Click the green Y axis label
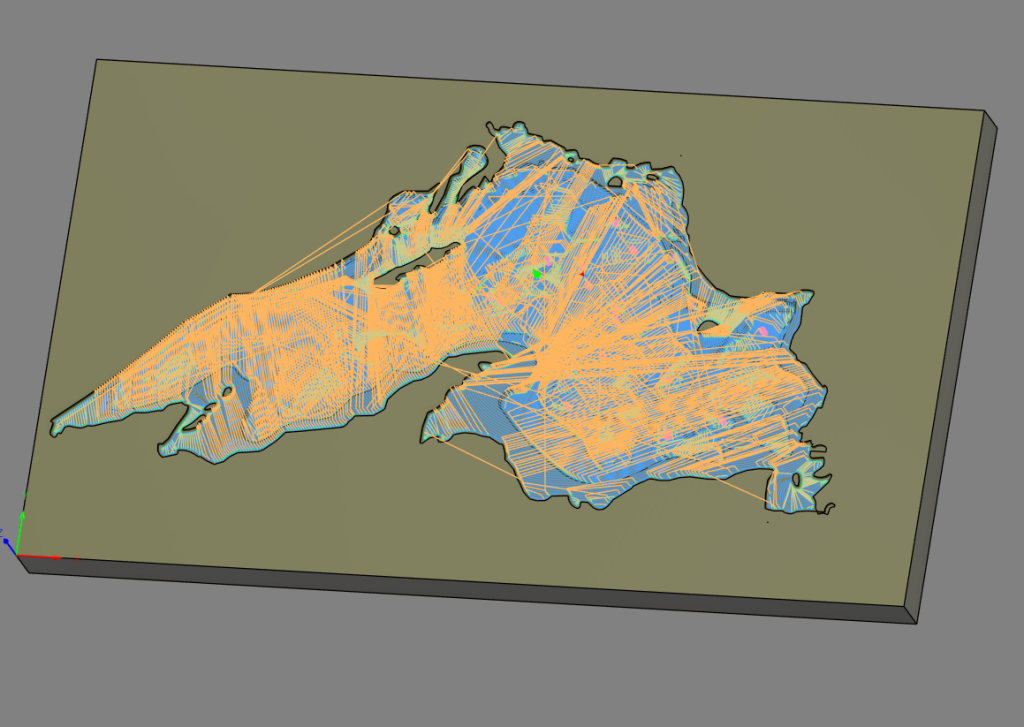Viewport: 1024px width, 727px height. click(x=25, y=494)
